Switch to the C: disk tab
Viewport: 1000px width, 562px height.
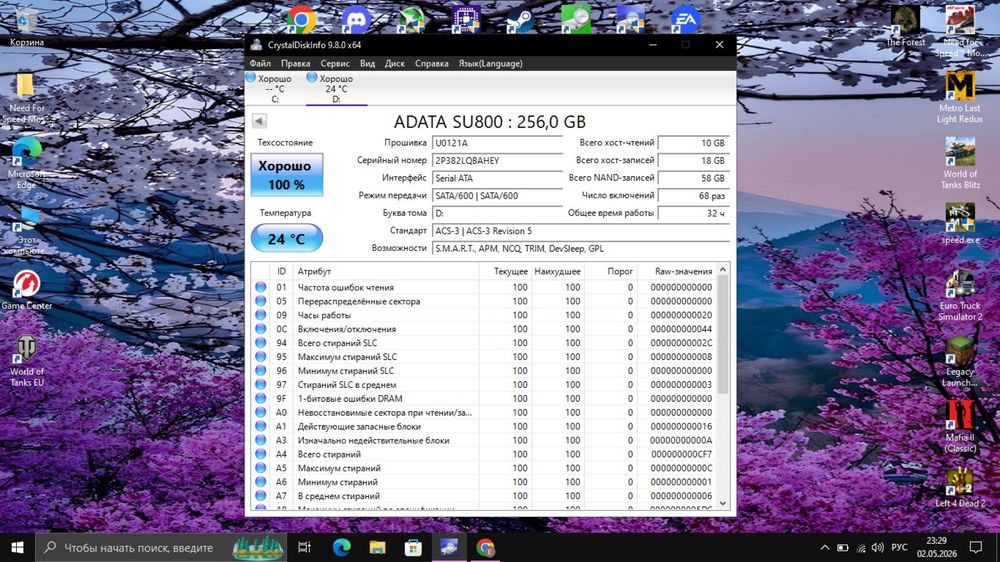point(275,88)
